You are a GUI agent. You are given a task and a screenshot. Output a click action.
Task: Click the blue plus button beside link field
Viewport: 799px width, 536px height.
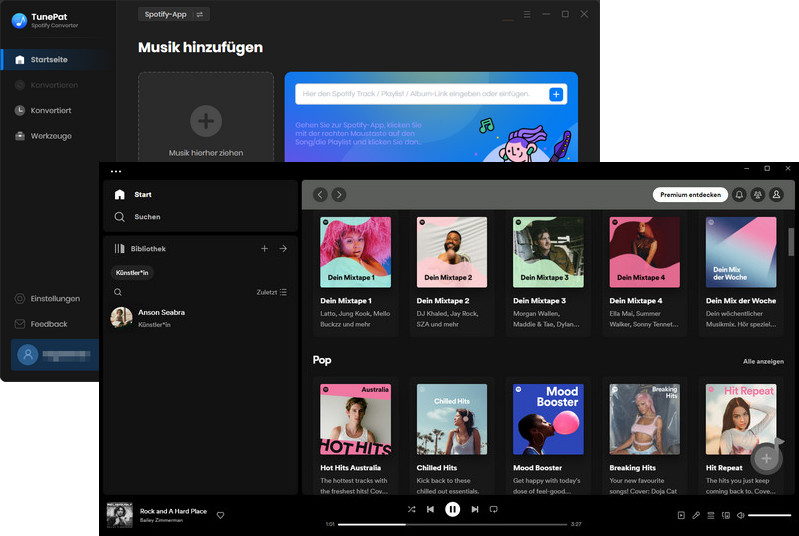pos(556,94)
